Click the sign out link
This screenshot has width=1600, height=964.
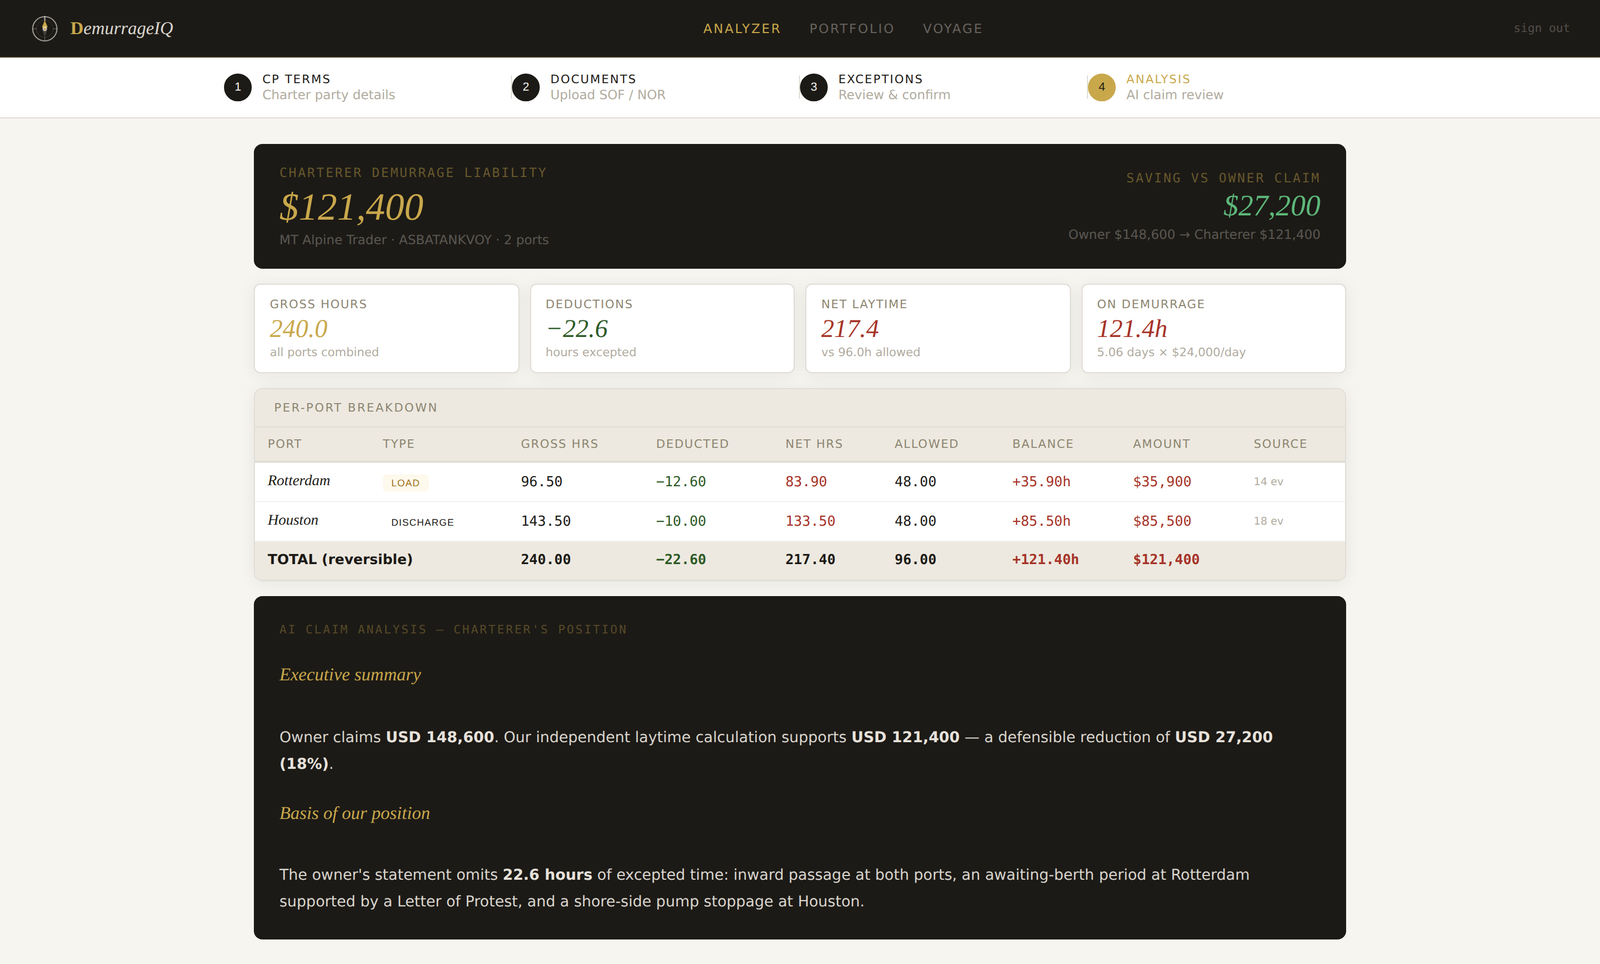pos(1541,29)
